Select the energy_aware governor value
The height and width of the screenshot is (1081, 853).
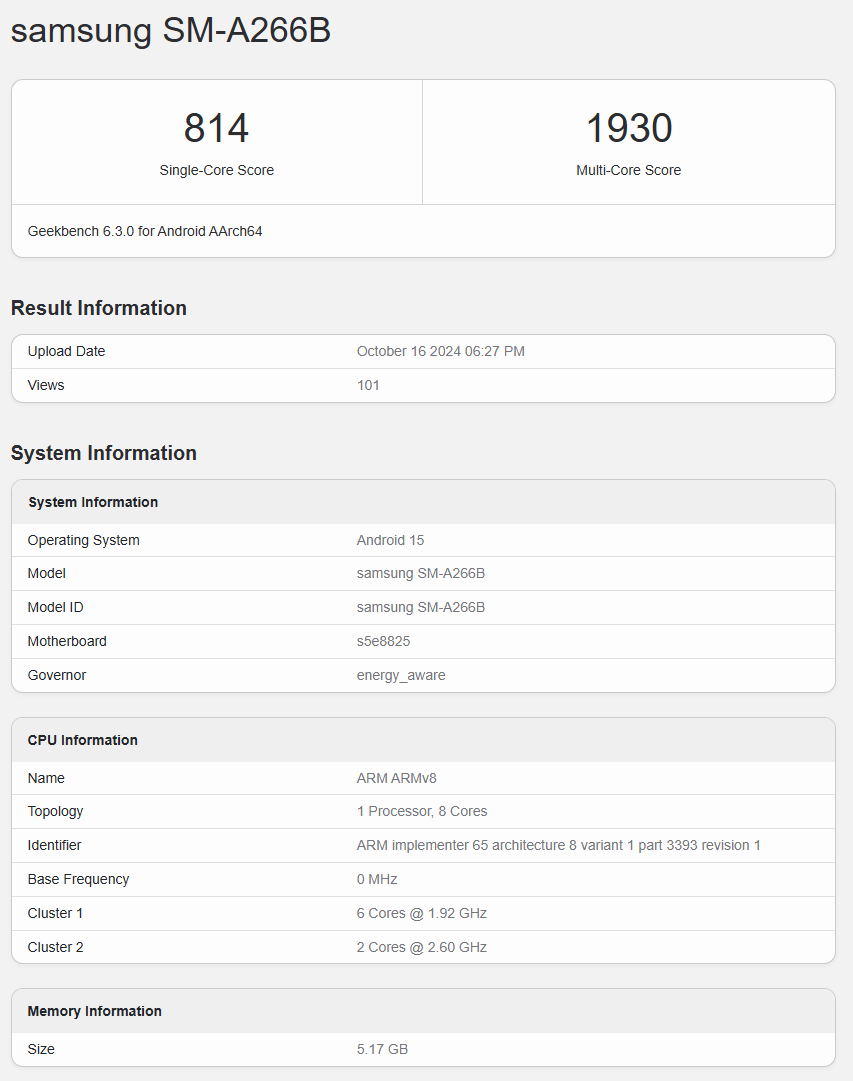(x=401, y=676)
